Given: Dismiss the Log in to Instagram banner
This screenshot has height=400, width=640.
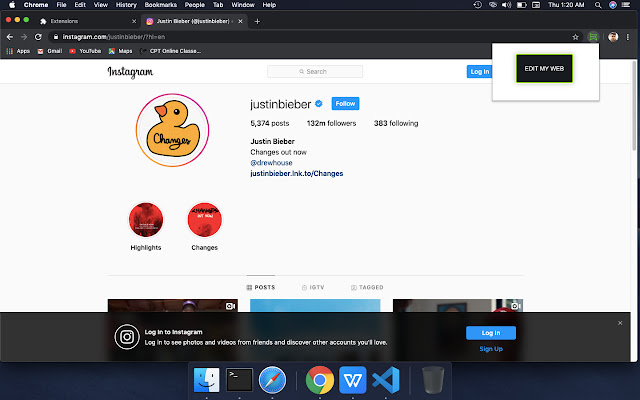Looking at the screenshot, I should click(620, 323).
